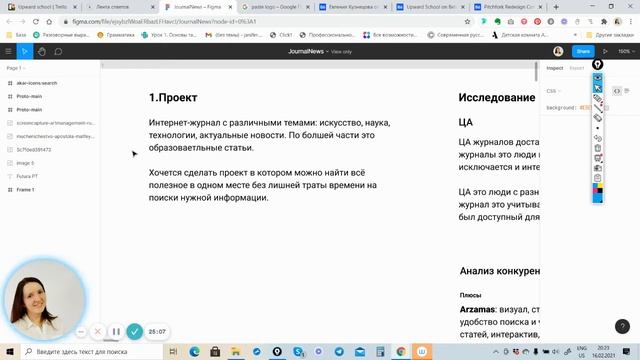
Task: Open the Figma main menu hamburger
Action: coord(8,51)
